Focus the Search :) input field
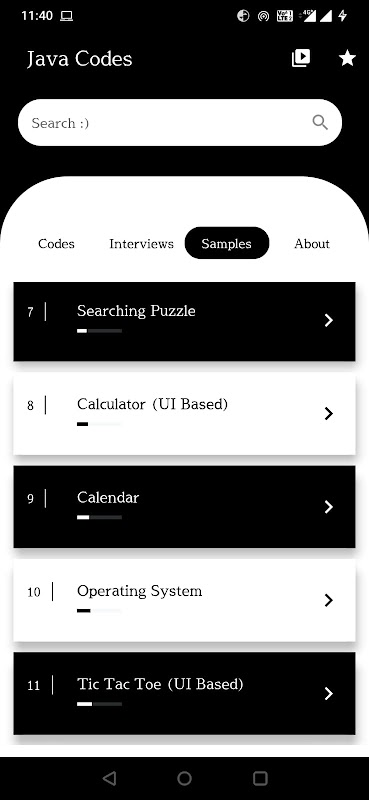Screen dimensions: 369x800 180,122
